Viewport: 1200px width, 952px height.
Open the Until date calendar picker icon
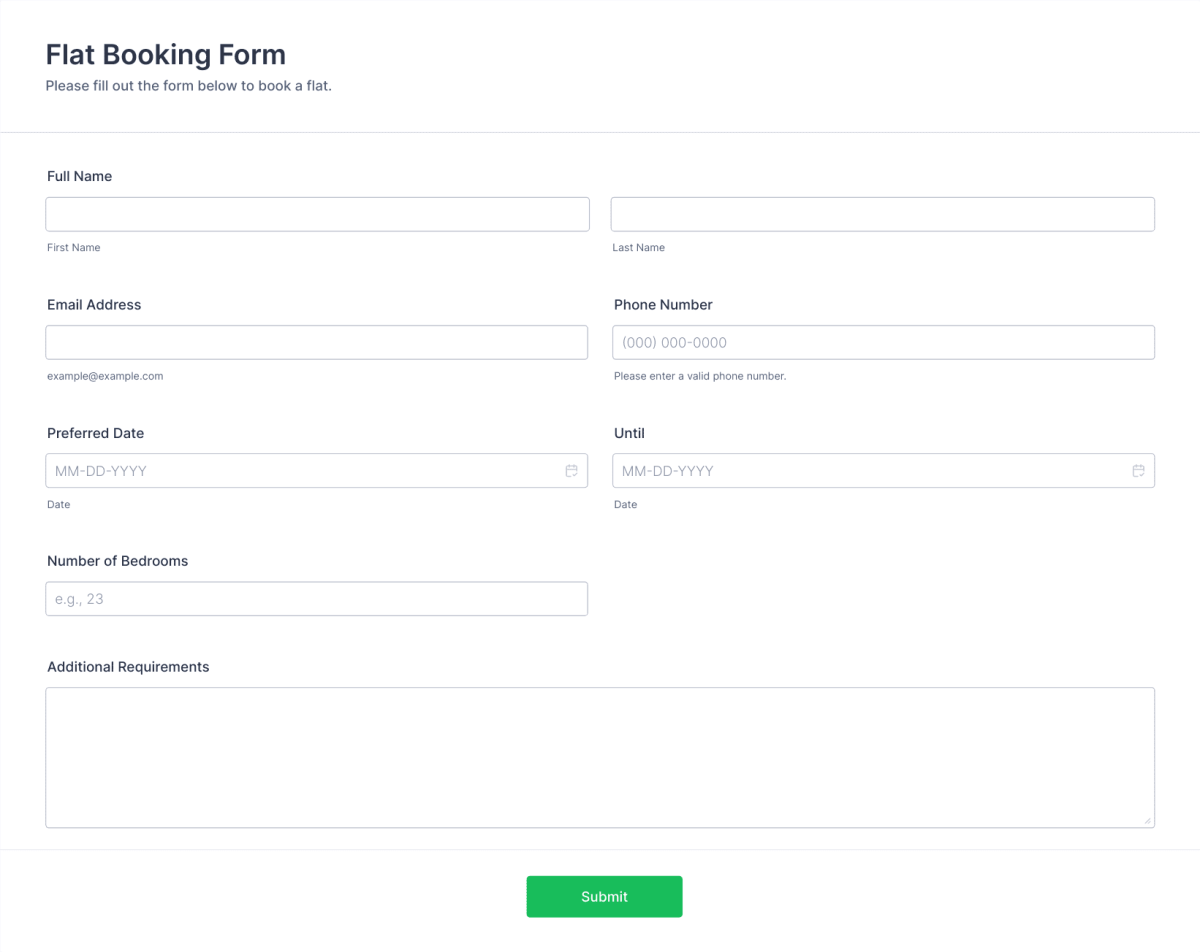pyautogui.click(x=1138, y=471)
